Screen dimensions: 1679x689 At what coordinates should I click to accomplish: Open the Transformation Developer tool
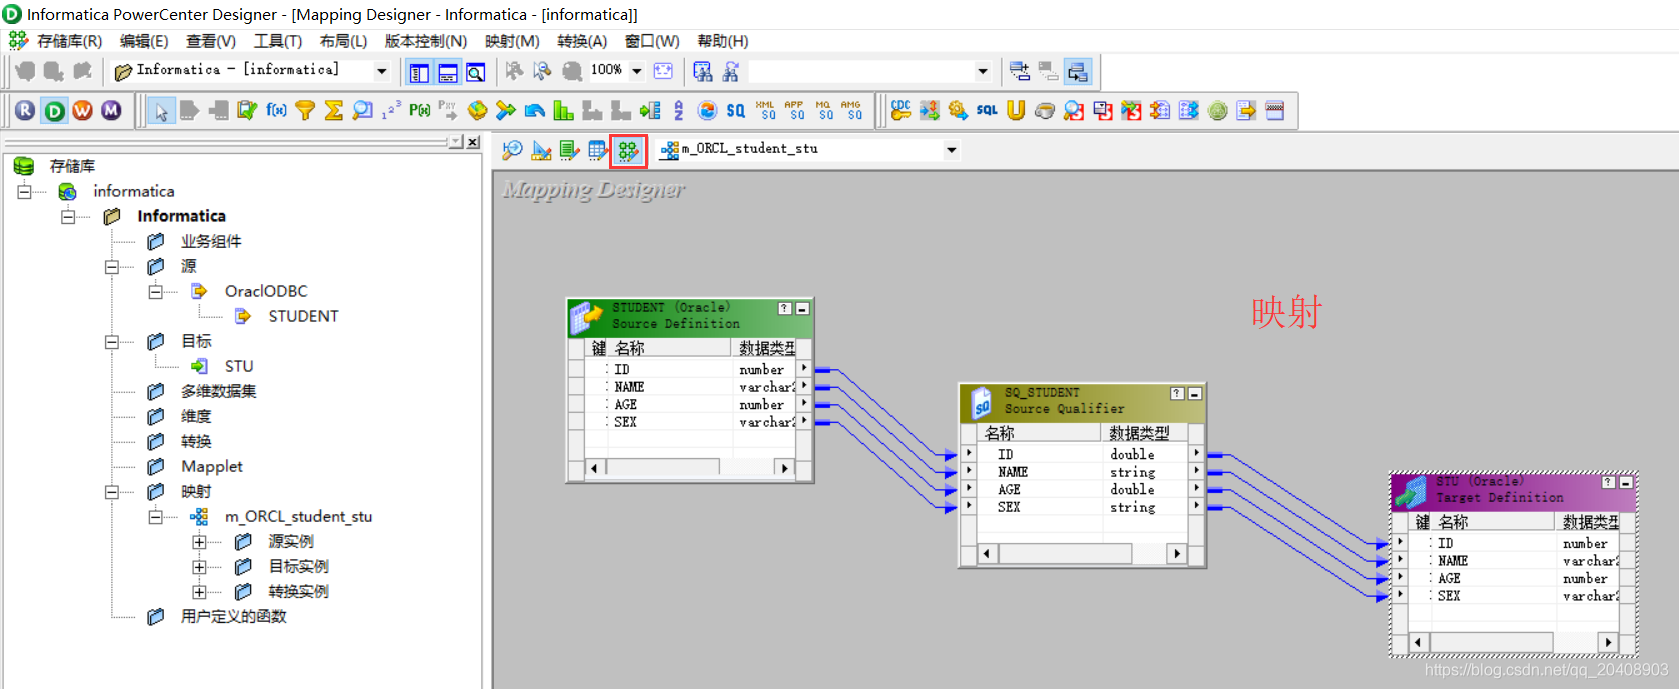click(569, 150)
